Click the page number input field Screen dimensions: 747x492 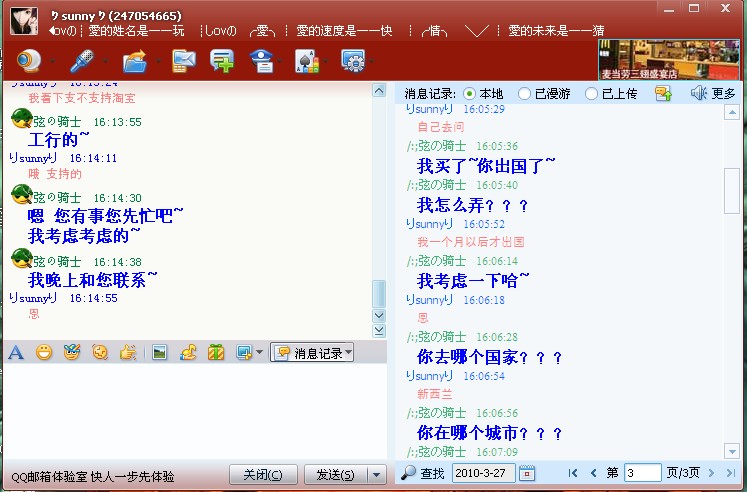[642, 473]
